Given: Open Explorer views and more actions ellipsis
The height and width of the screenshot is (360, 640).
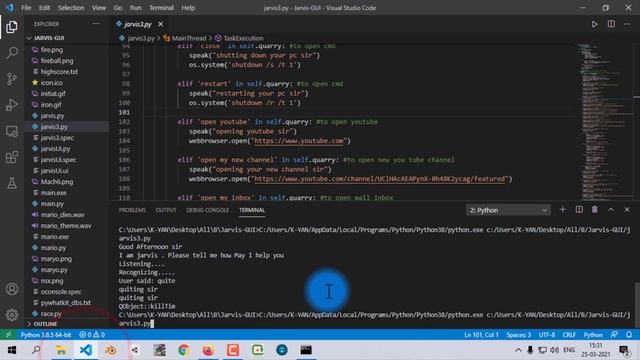Looking at the screenshot, I should click(x=96, y=24).
